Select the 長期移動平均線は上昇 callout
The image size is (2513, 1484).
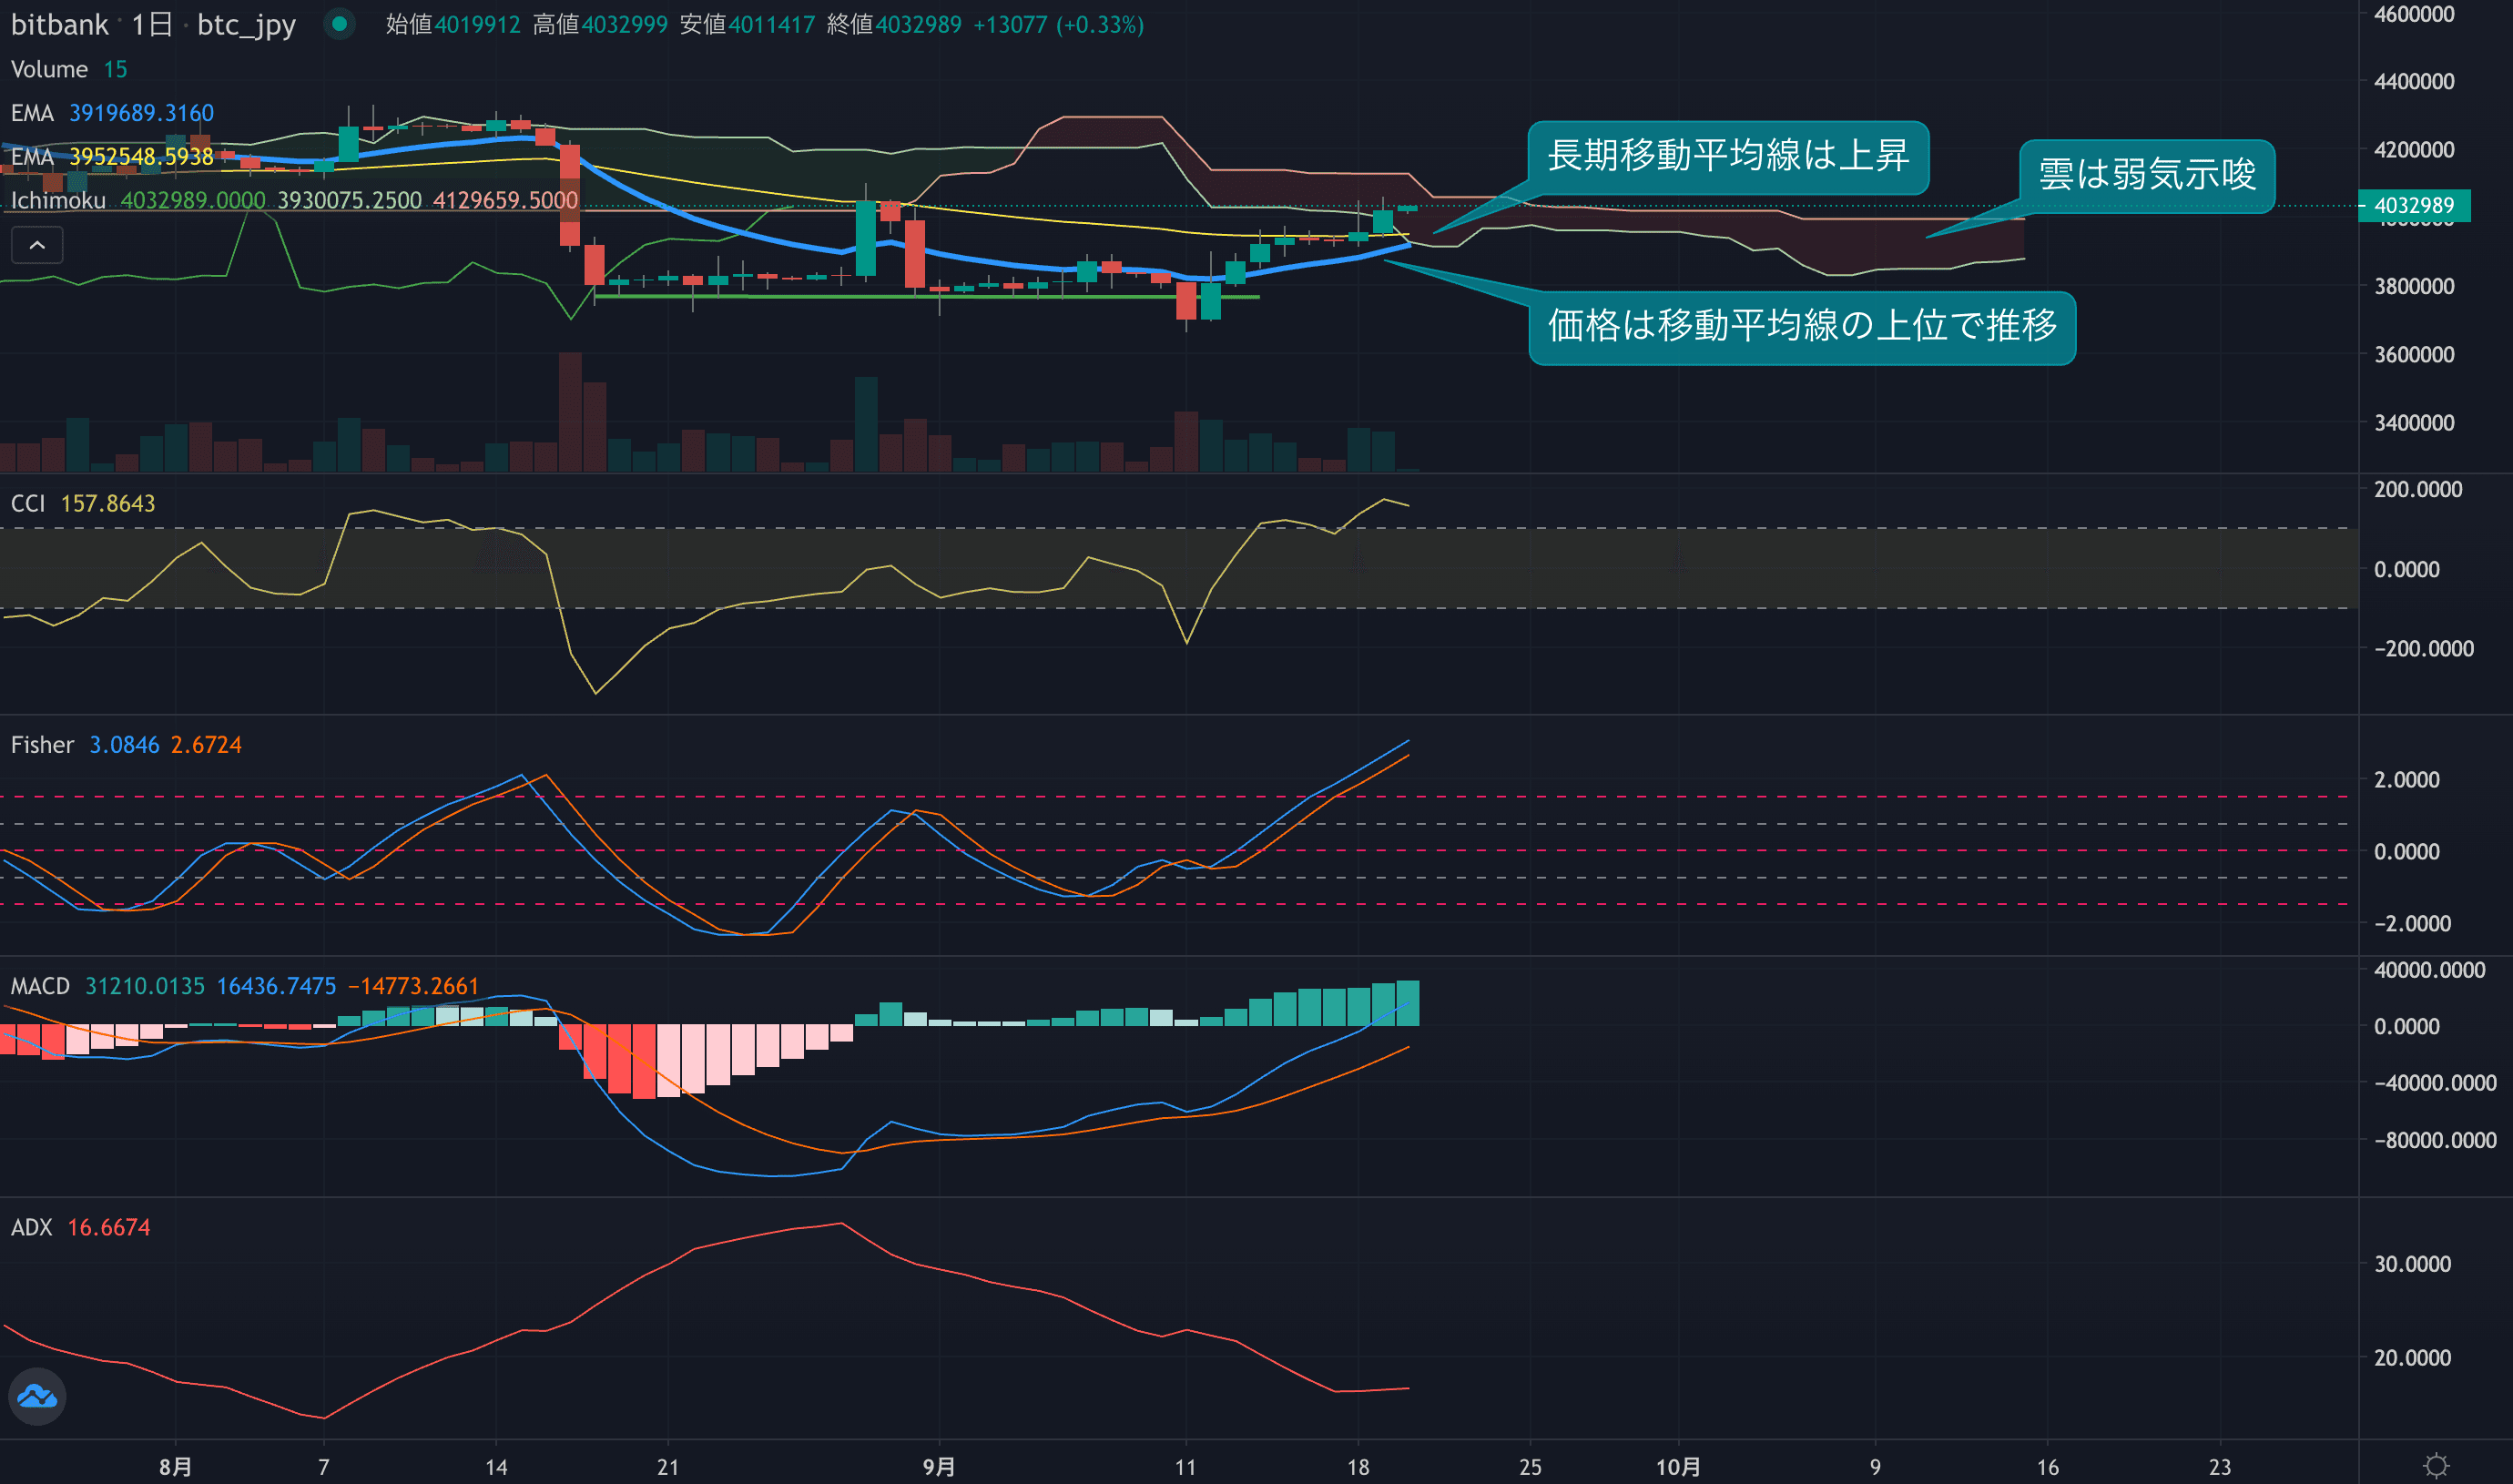[1727, 156]
